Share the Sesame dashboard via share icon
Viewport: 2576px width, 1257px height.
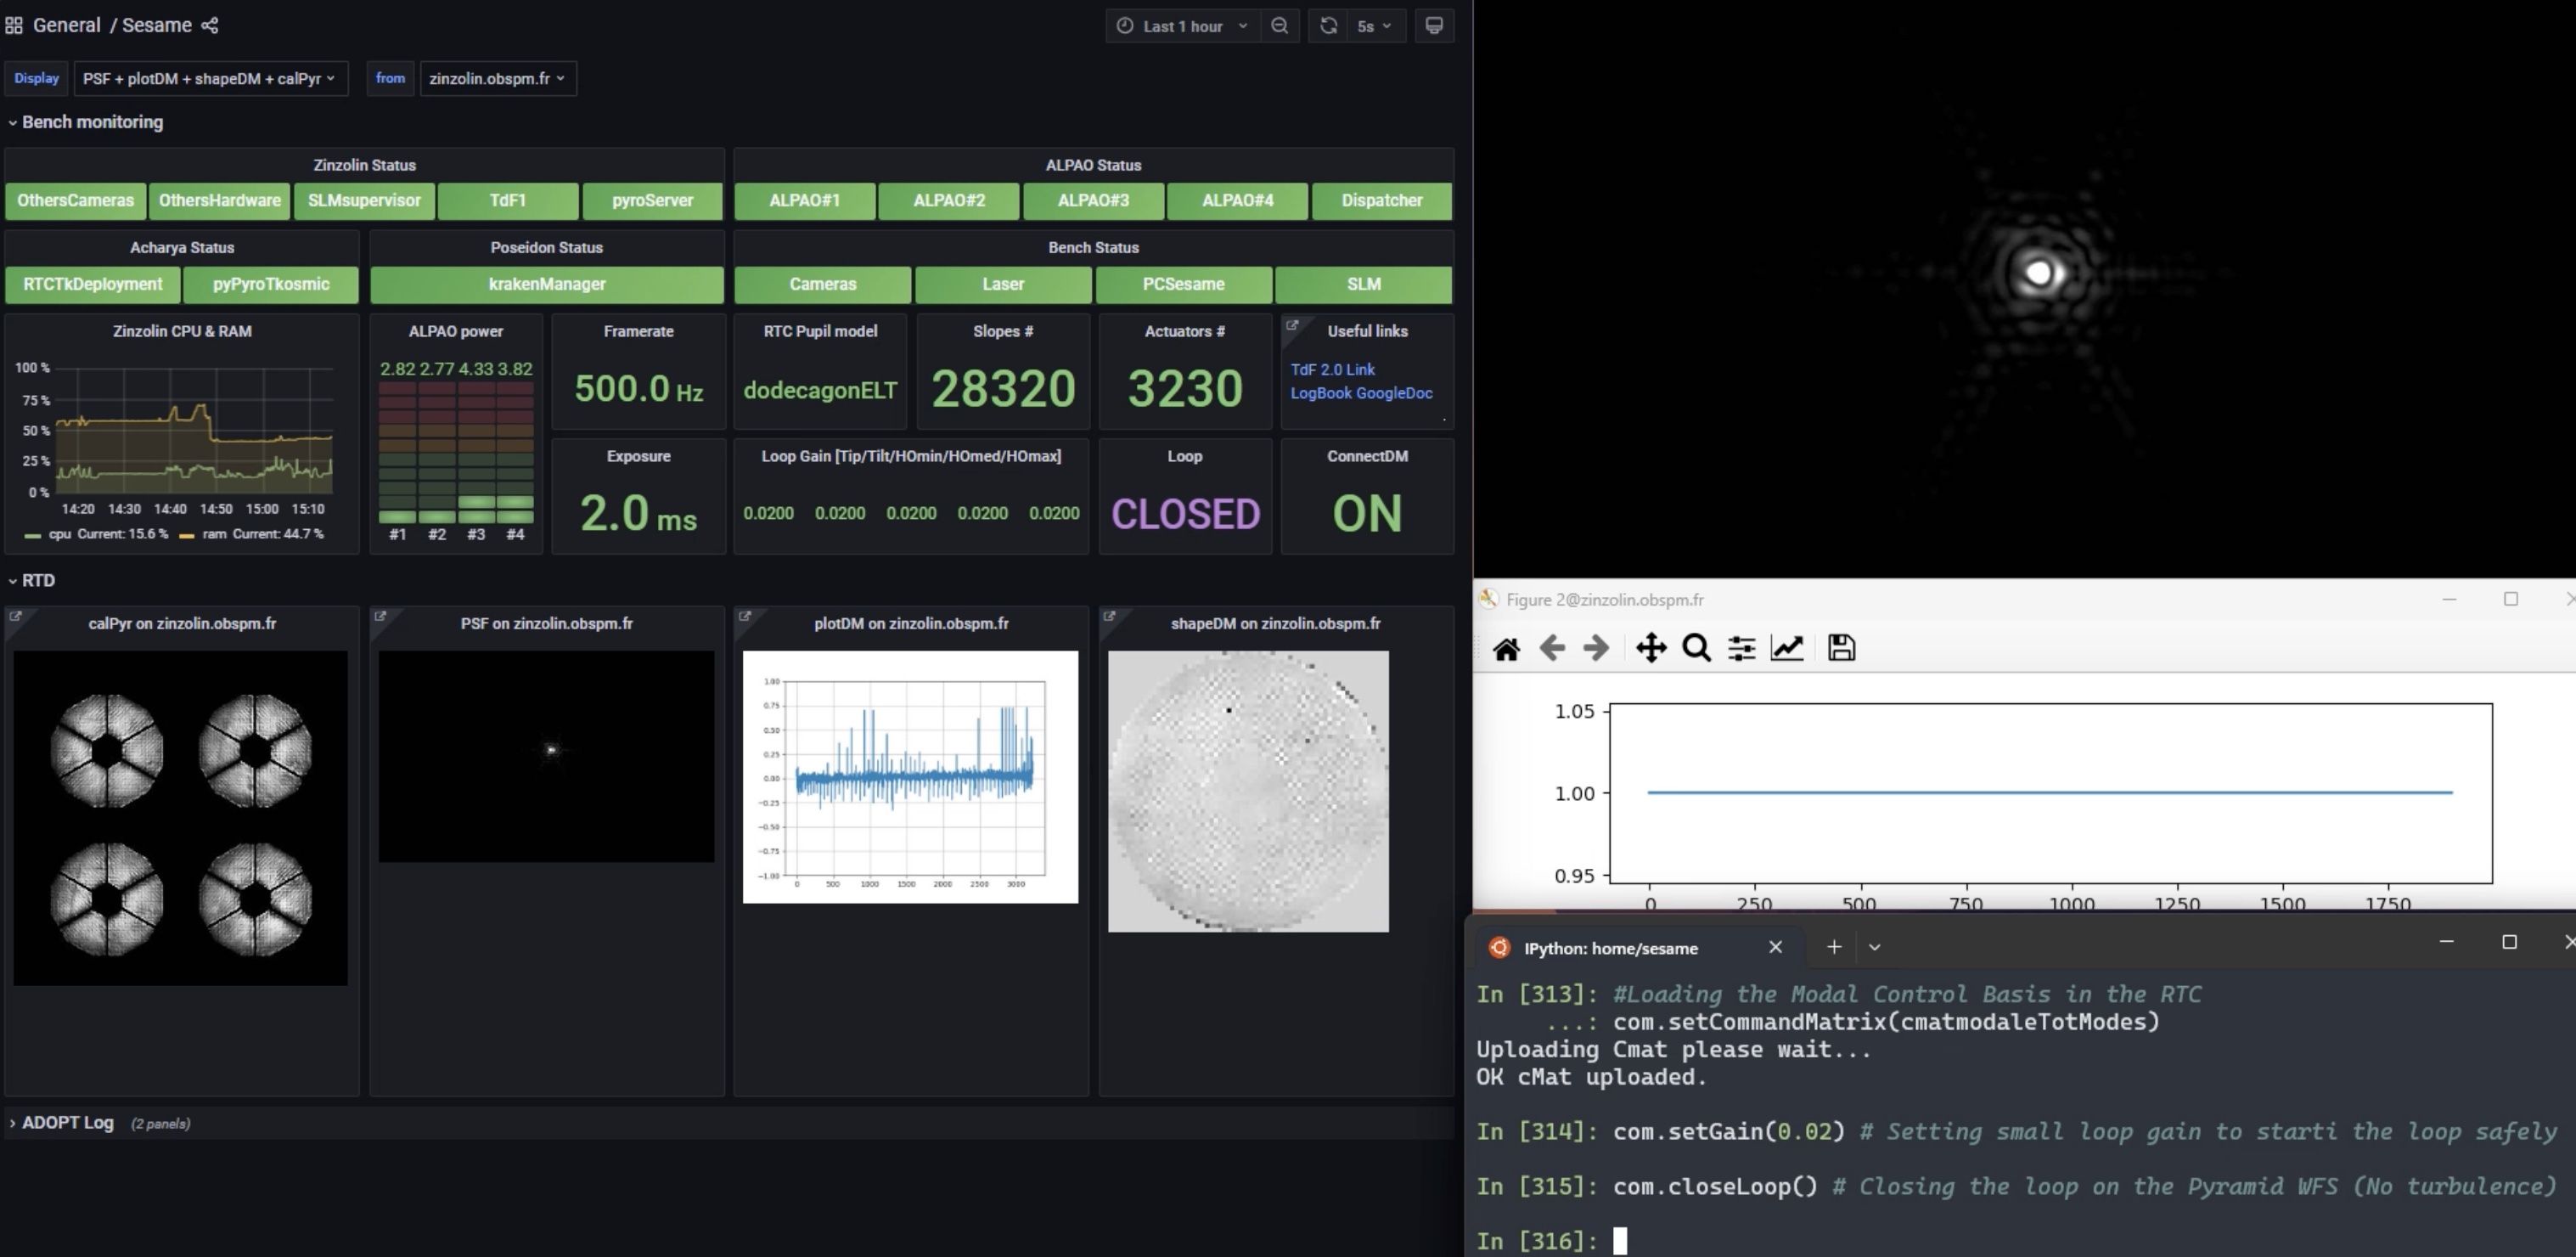click(x=210, y=25)
